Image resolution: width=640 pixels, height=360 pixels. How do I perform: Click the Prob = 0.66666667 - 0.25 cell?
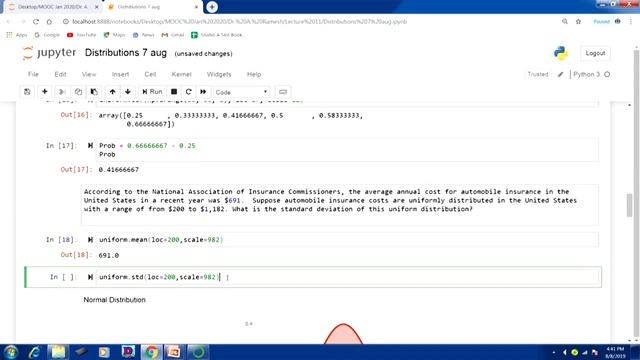point(348,150)
